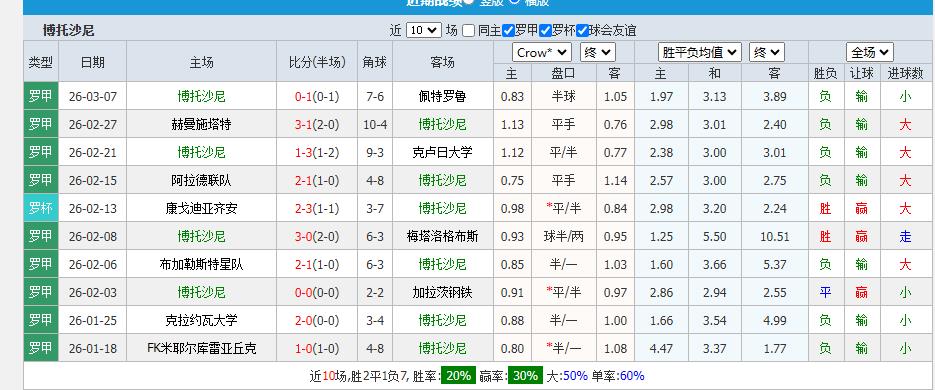Click home team FK米耶尔库雷亚丘克

click(x=201, y=349)
